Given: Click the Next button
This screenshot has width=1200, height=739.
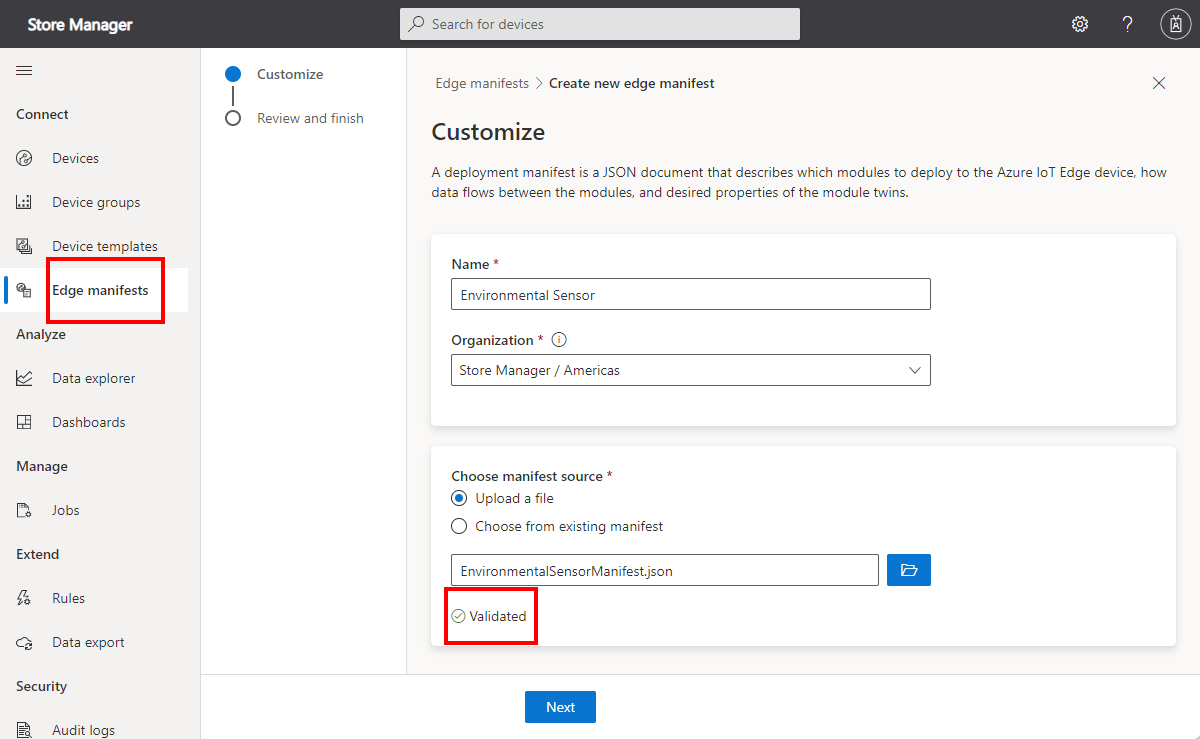Looking at the screenshot, I should tap(560, 707).
